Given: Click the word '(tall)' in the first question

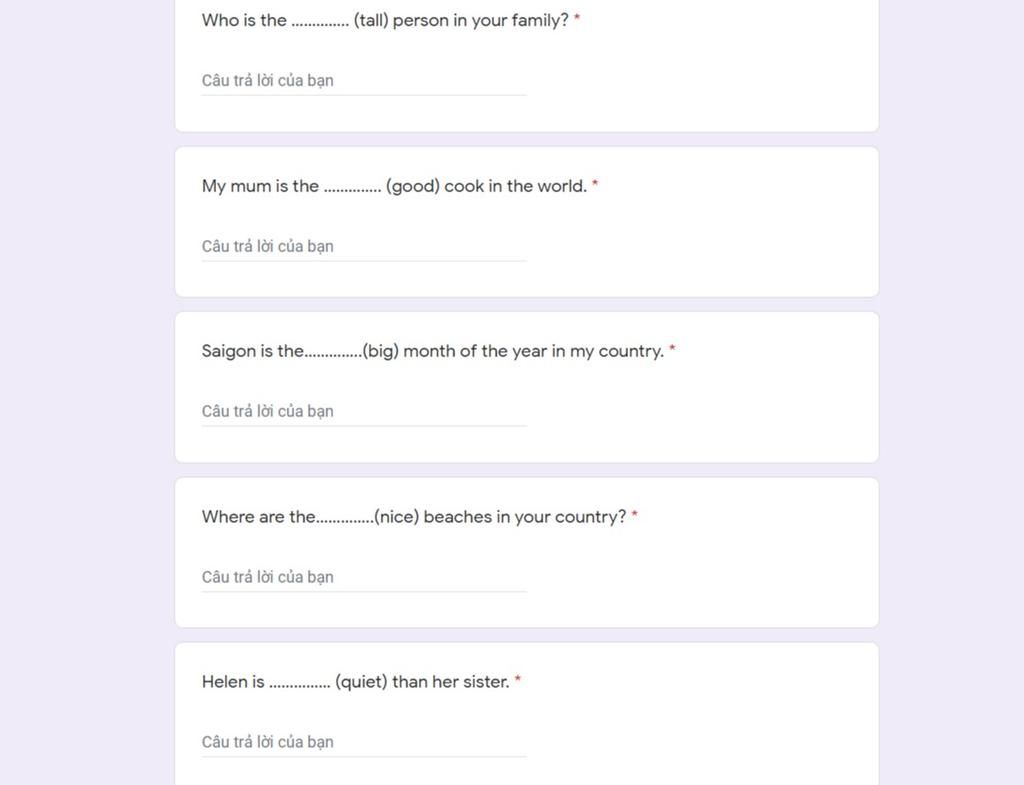Looking at the screenshot, I should [371, 20].
